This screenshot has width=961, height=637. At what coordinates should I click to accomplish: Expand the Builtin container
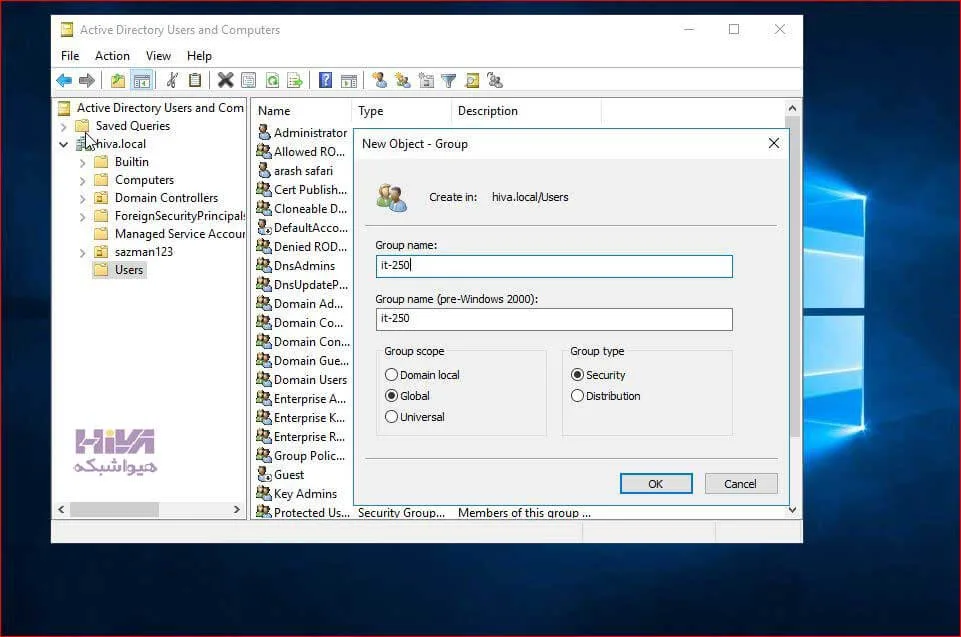[82, 163]
